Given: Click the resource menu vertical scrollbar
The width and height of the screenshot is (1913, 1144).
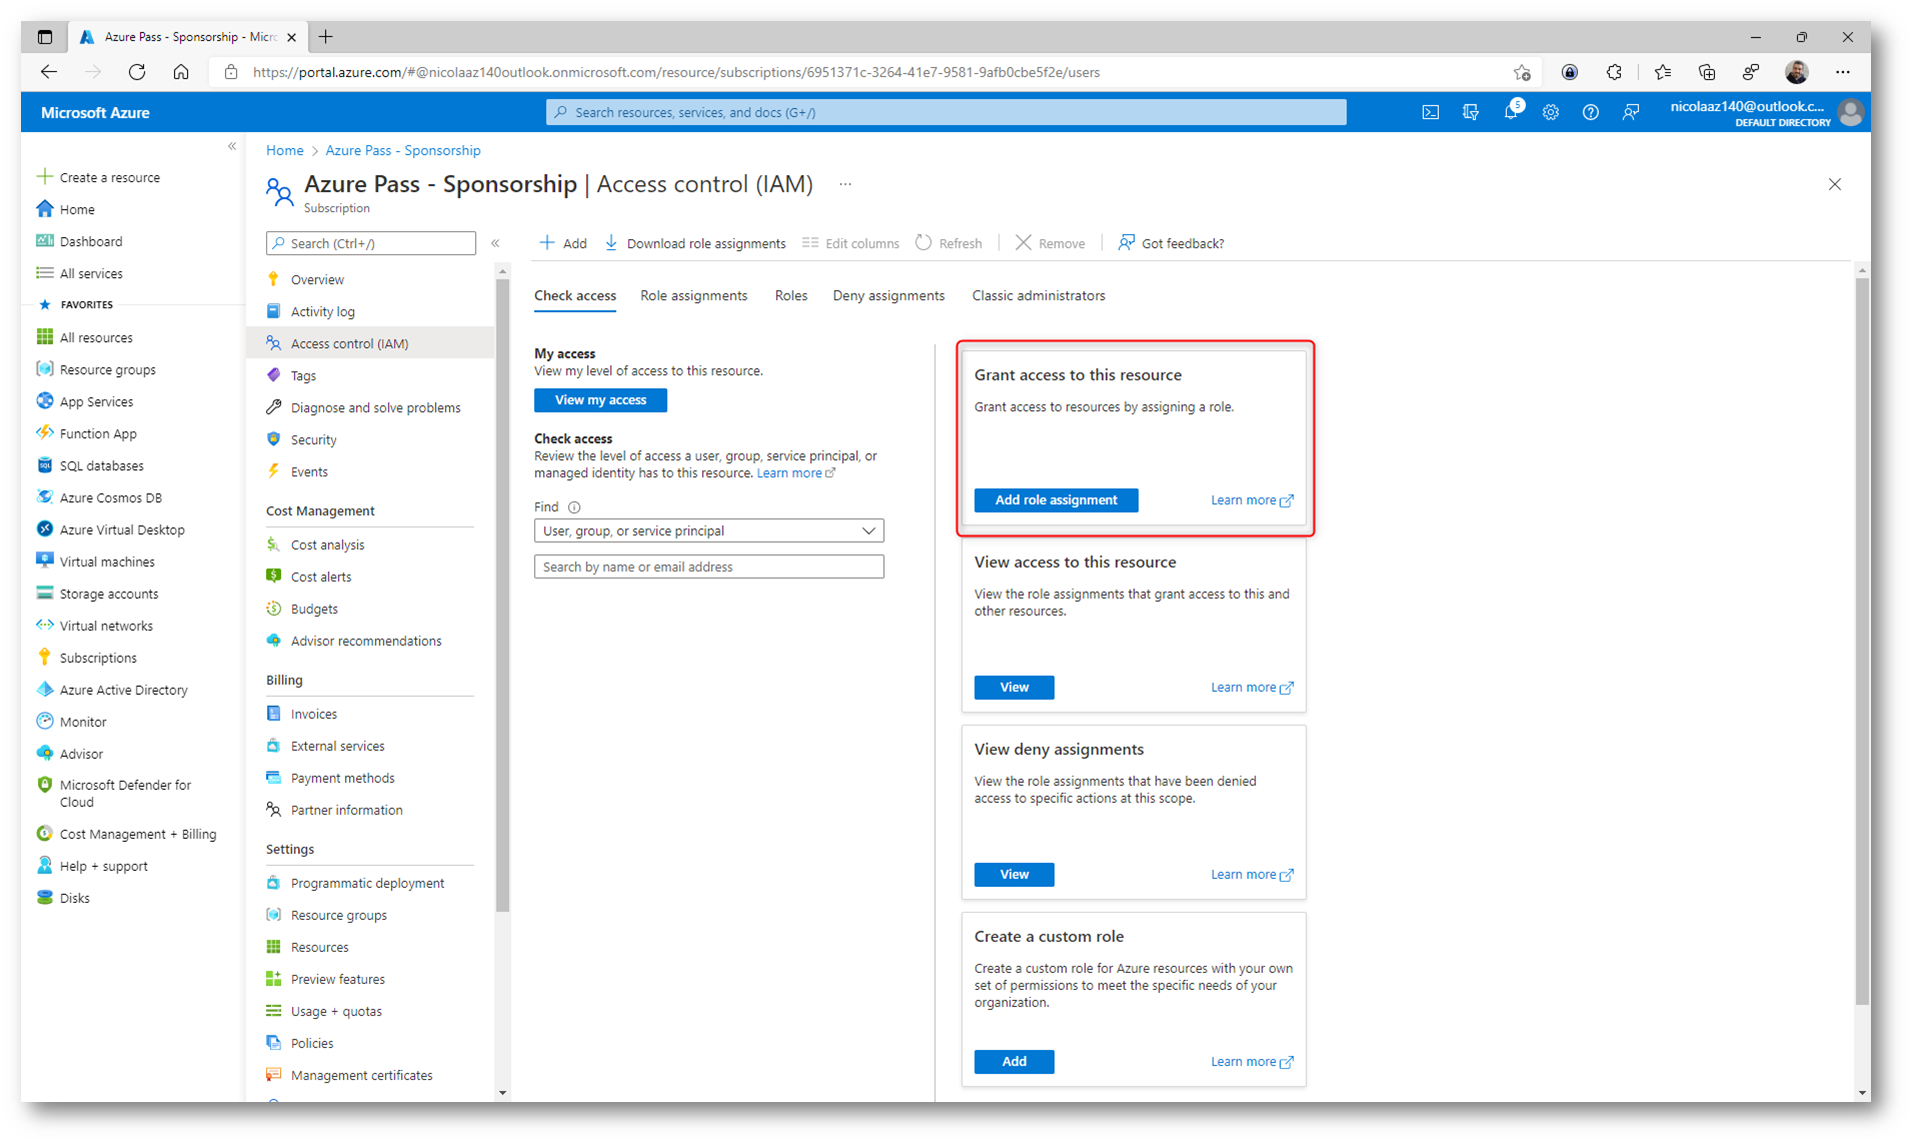Looking at the screenshot, I should (x=502, y=594).
